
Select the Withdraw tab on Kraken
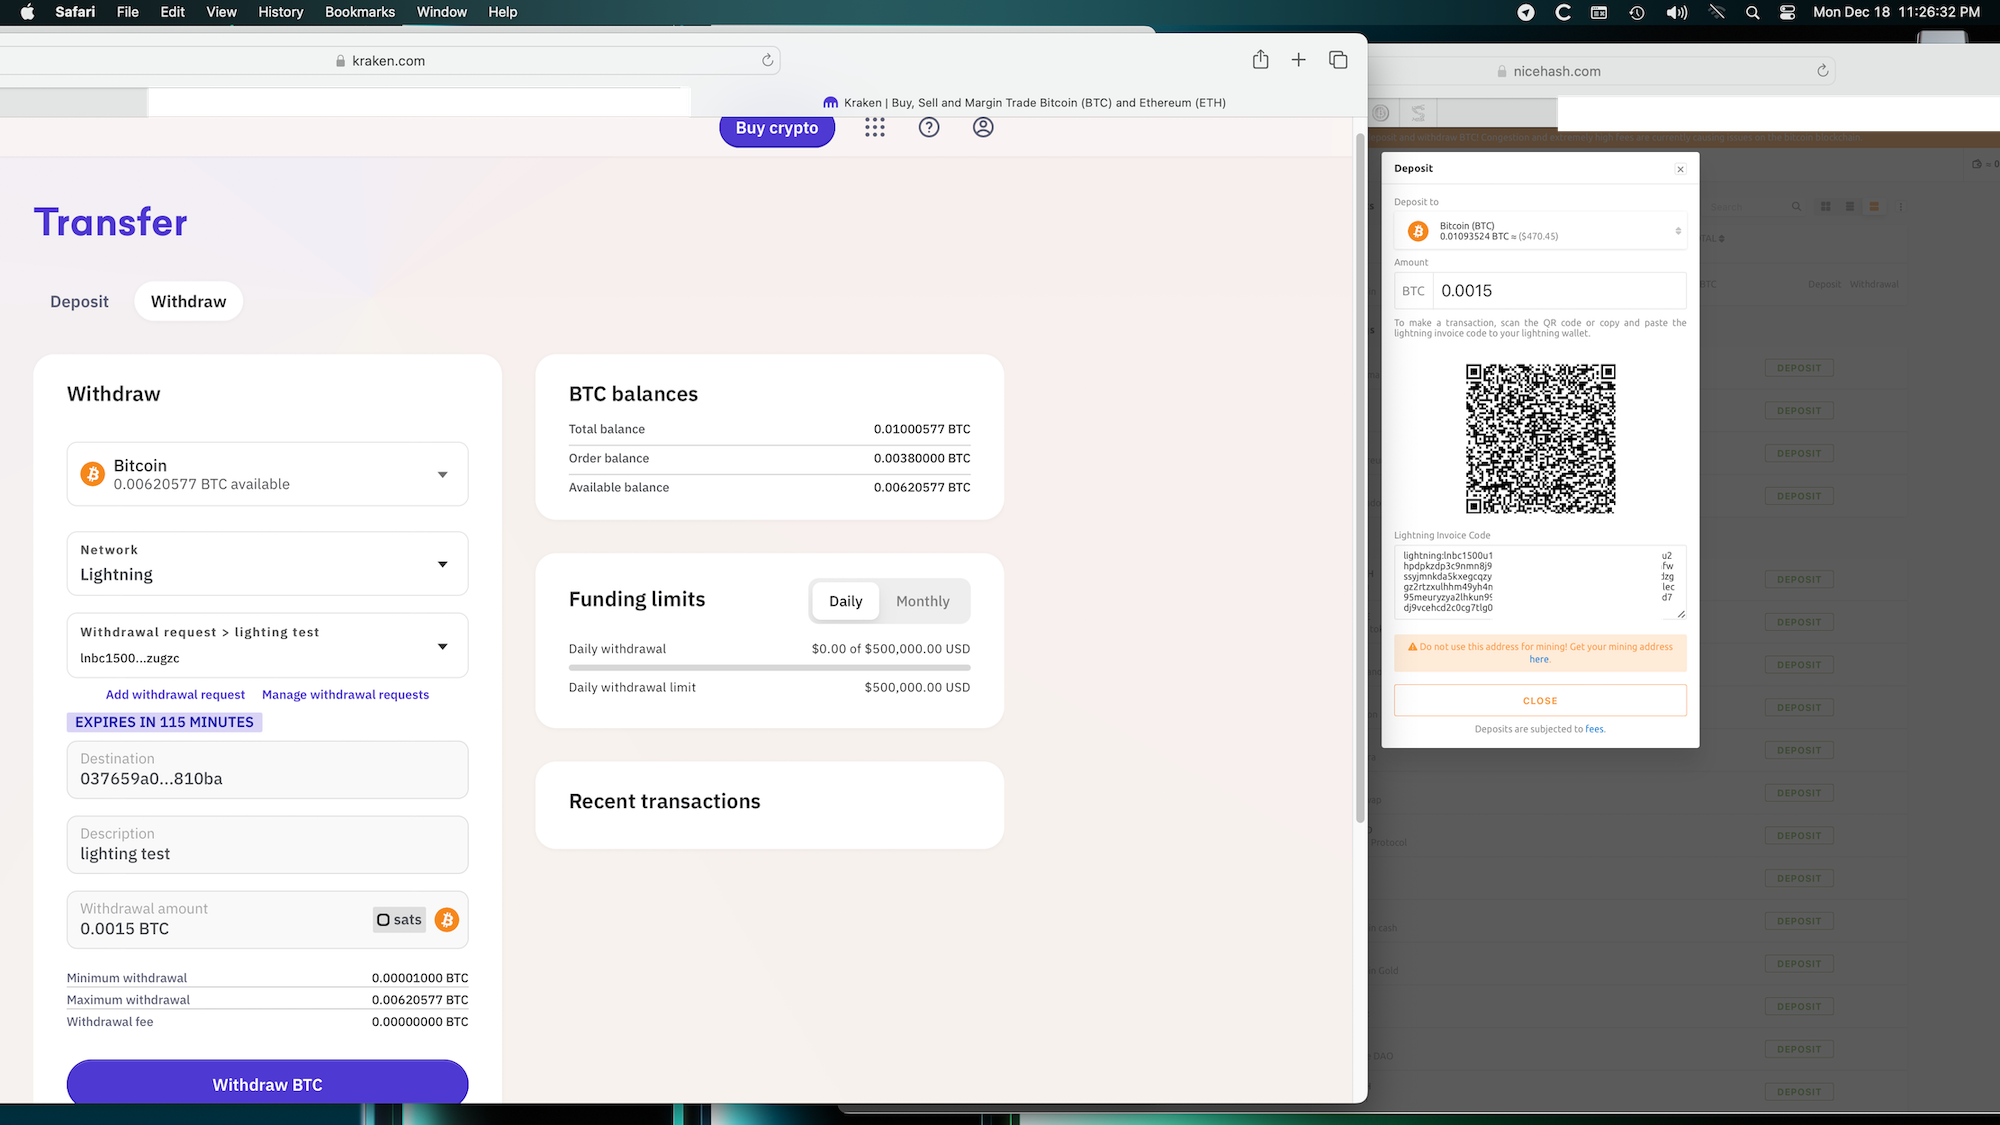click(188, 301)
